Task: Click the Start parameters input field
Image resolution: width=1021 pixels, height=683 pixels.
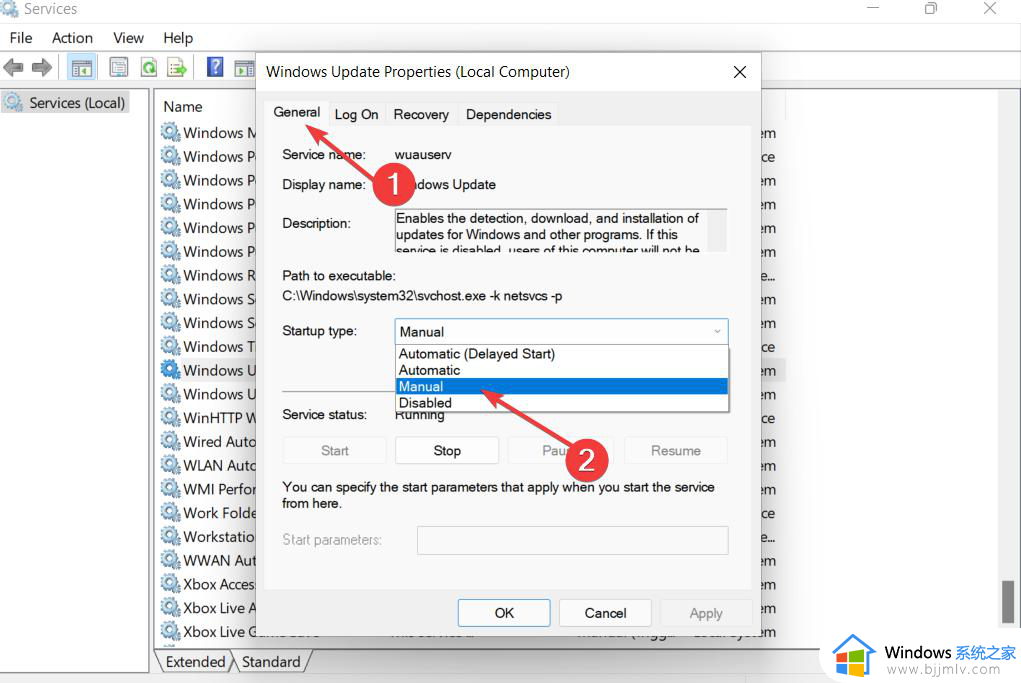Action: (x=572, y=540)
